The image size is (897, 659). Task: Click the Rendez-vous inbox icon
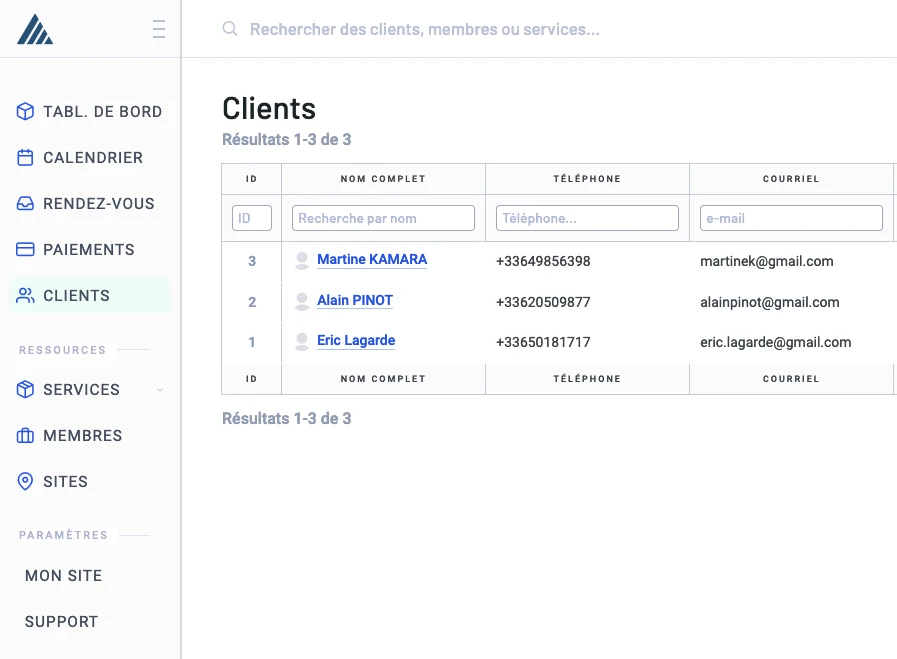[x=26, y=204]
